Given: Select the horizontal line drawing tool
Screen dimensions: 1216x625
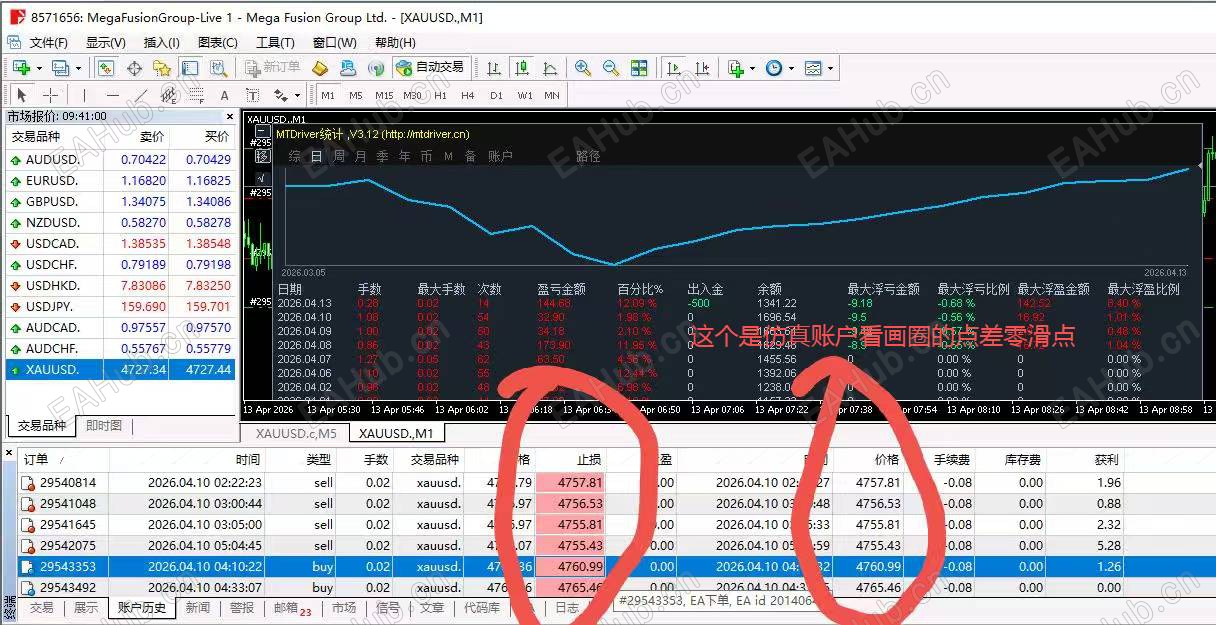Looking at the screenshot, I should click(x=112, y=95).
